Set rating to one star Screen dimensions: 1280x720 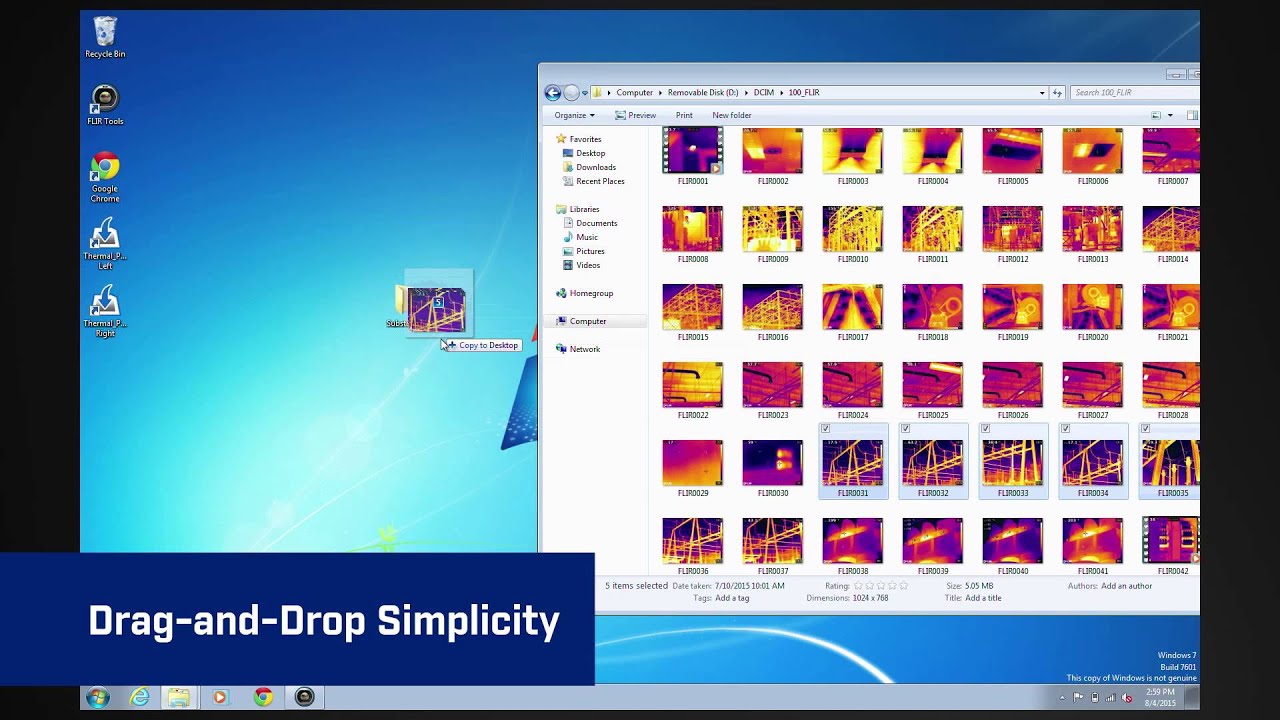tap(860, 586)
